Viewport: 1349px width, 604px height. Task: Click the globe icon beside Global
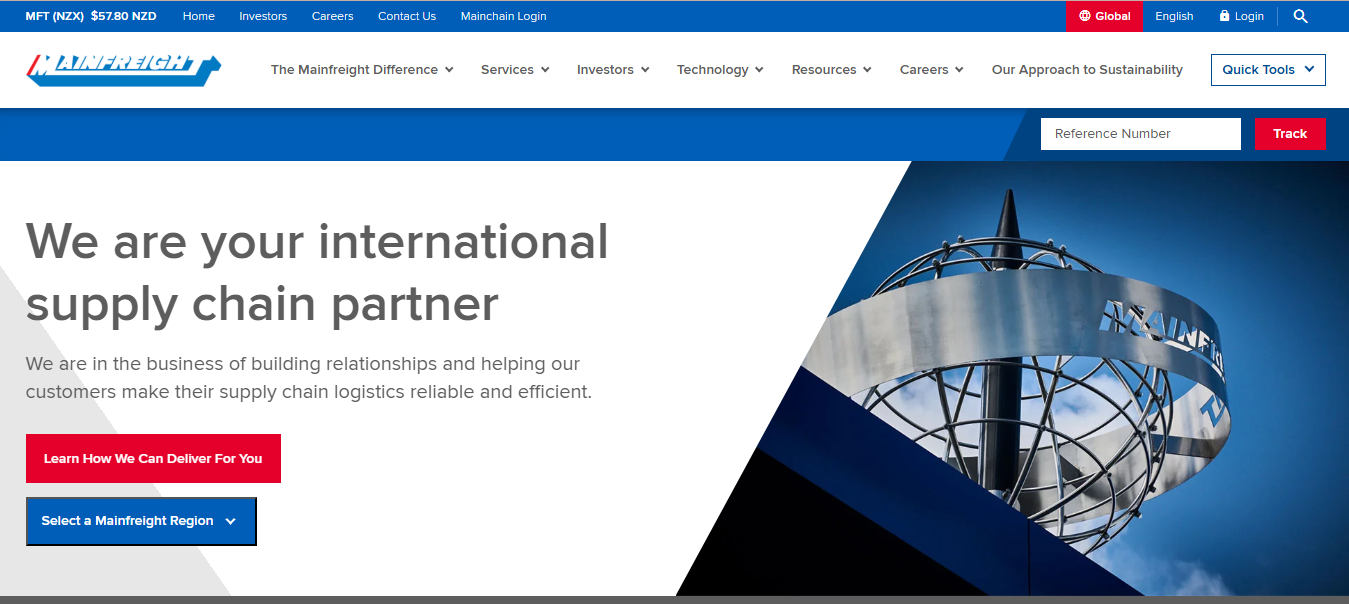click(1085, 16)
